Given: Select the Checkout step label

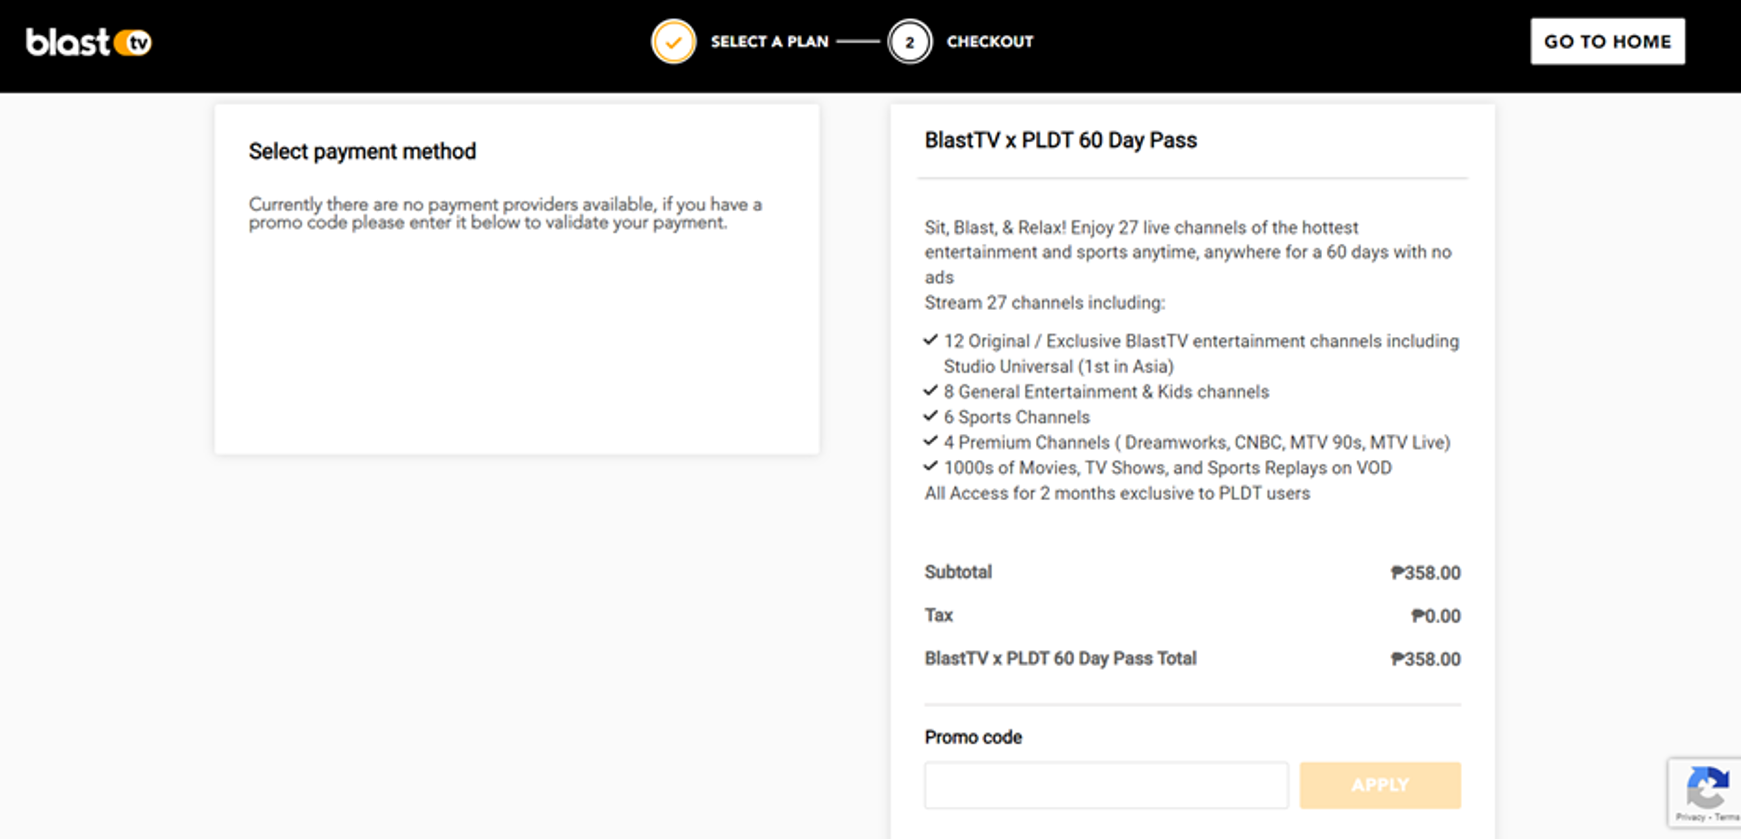Looking at the screenshot, I should tap(990, 42).
